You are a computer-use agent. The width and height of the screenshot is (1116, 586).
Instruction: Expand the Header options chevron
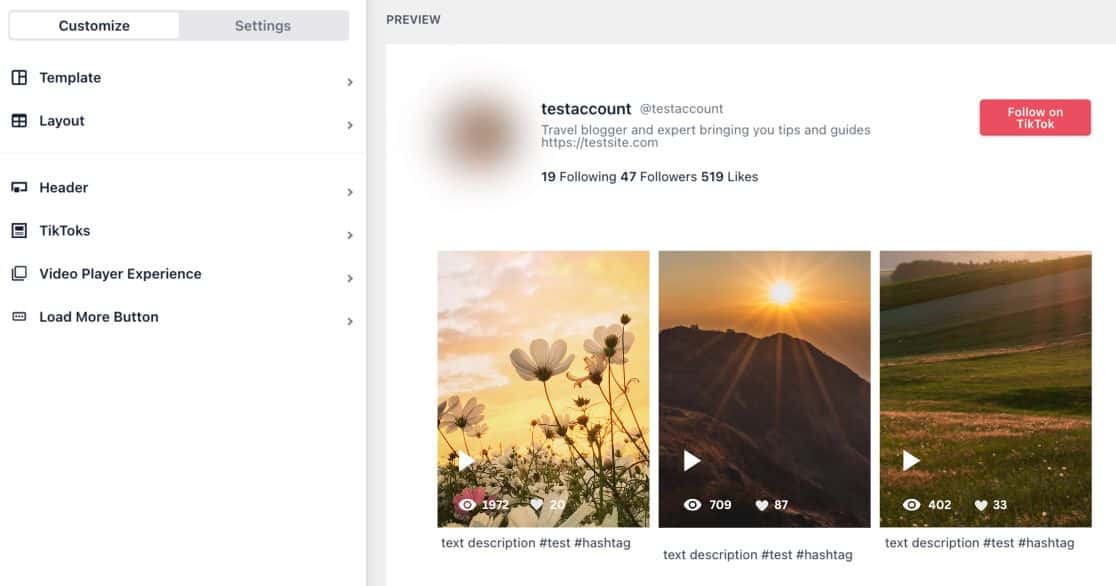point(350,191)
